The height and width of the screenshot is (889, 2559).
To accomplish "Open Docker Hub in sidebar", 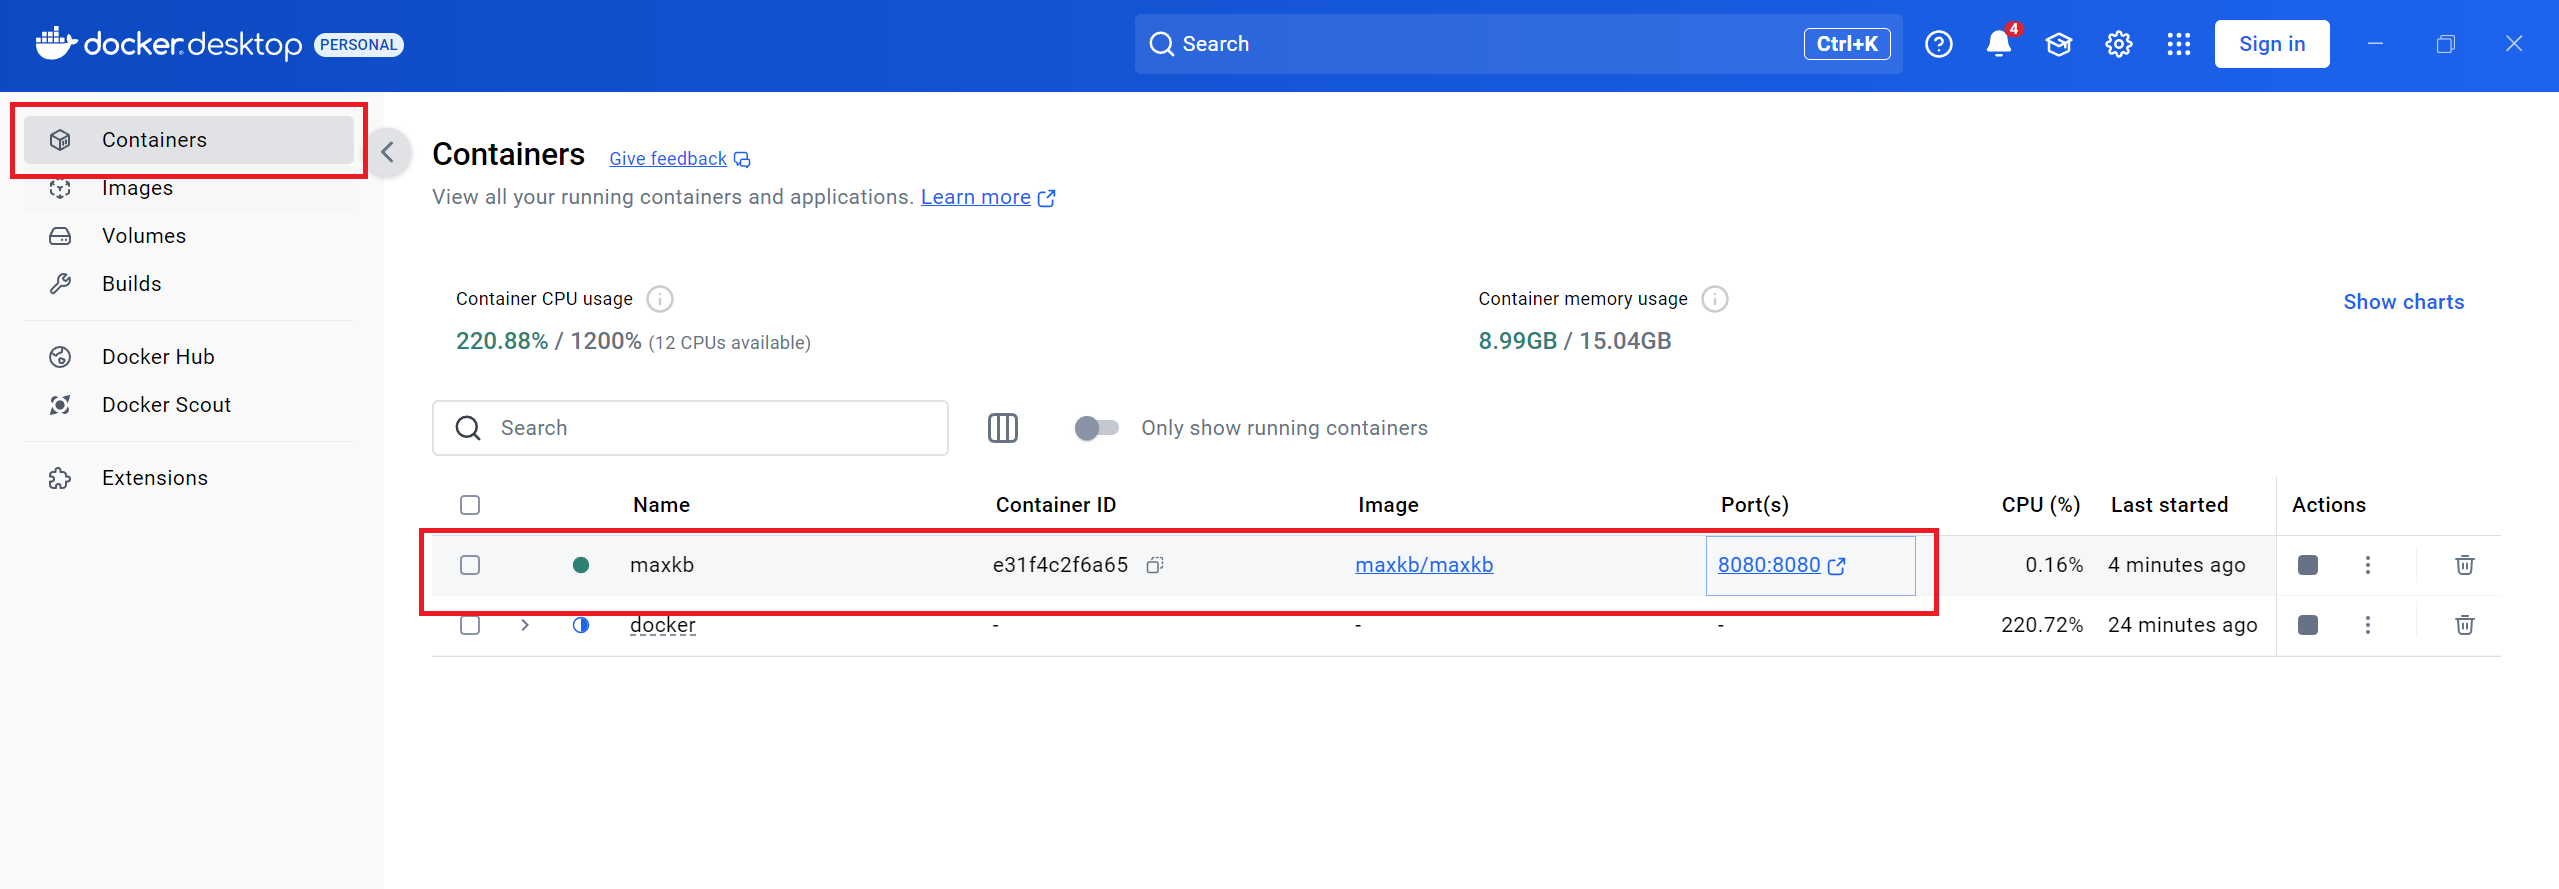I will coord(189,357).
